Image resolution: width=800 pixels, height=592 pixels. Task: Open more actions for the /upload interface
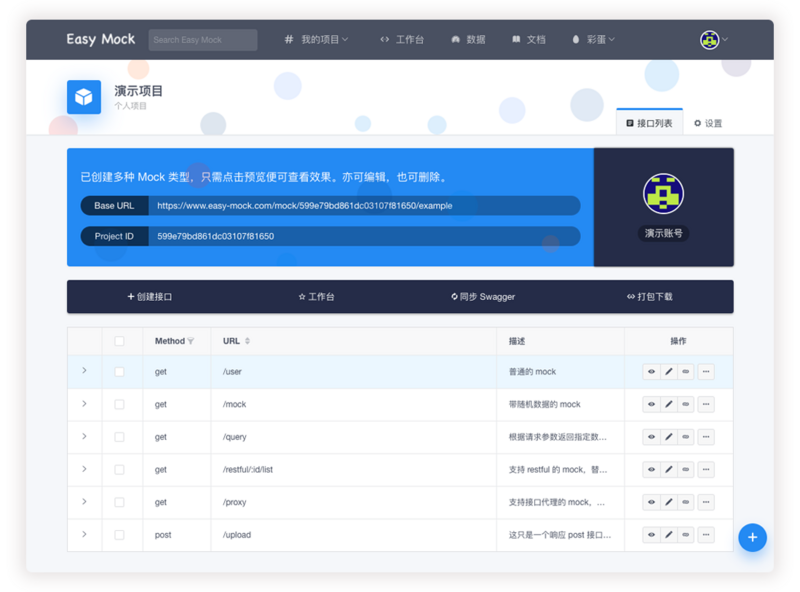pos(706,535)
